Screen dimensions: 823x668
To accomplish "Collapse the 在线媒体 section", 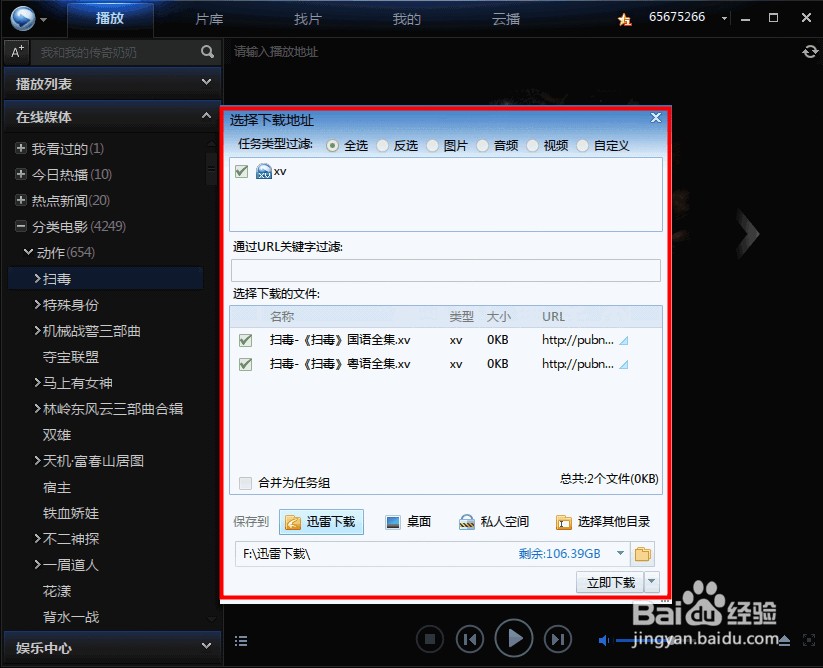I will (206, 115).
